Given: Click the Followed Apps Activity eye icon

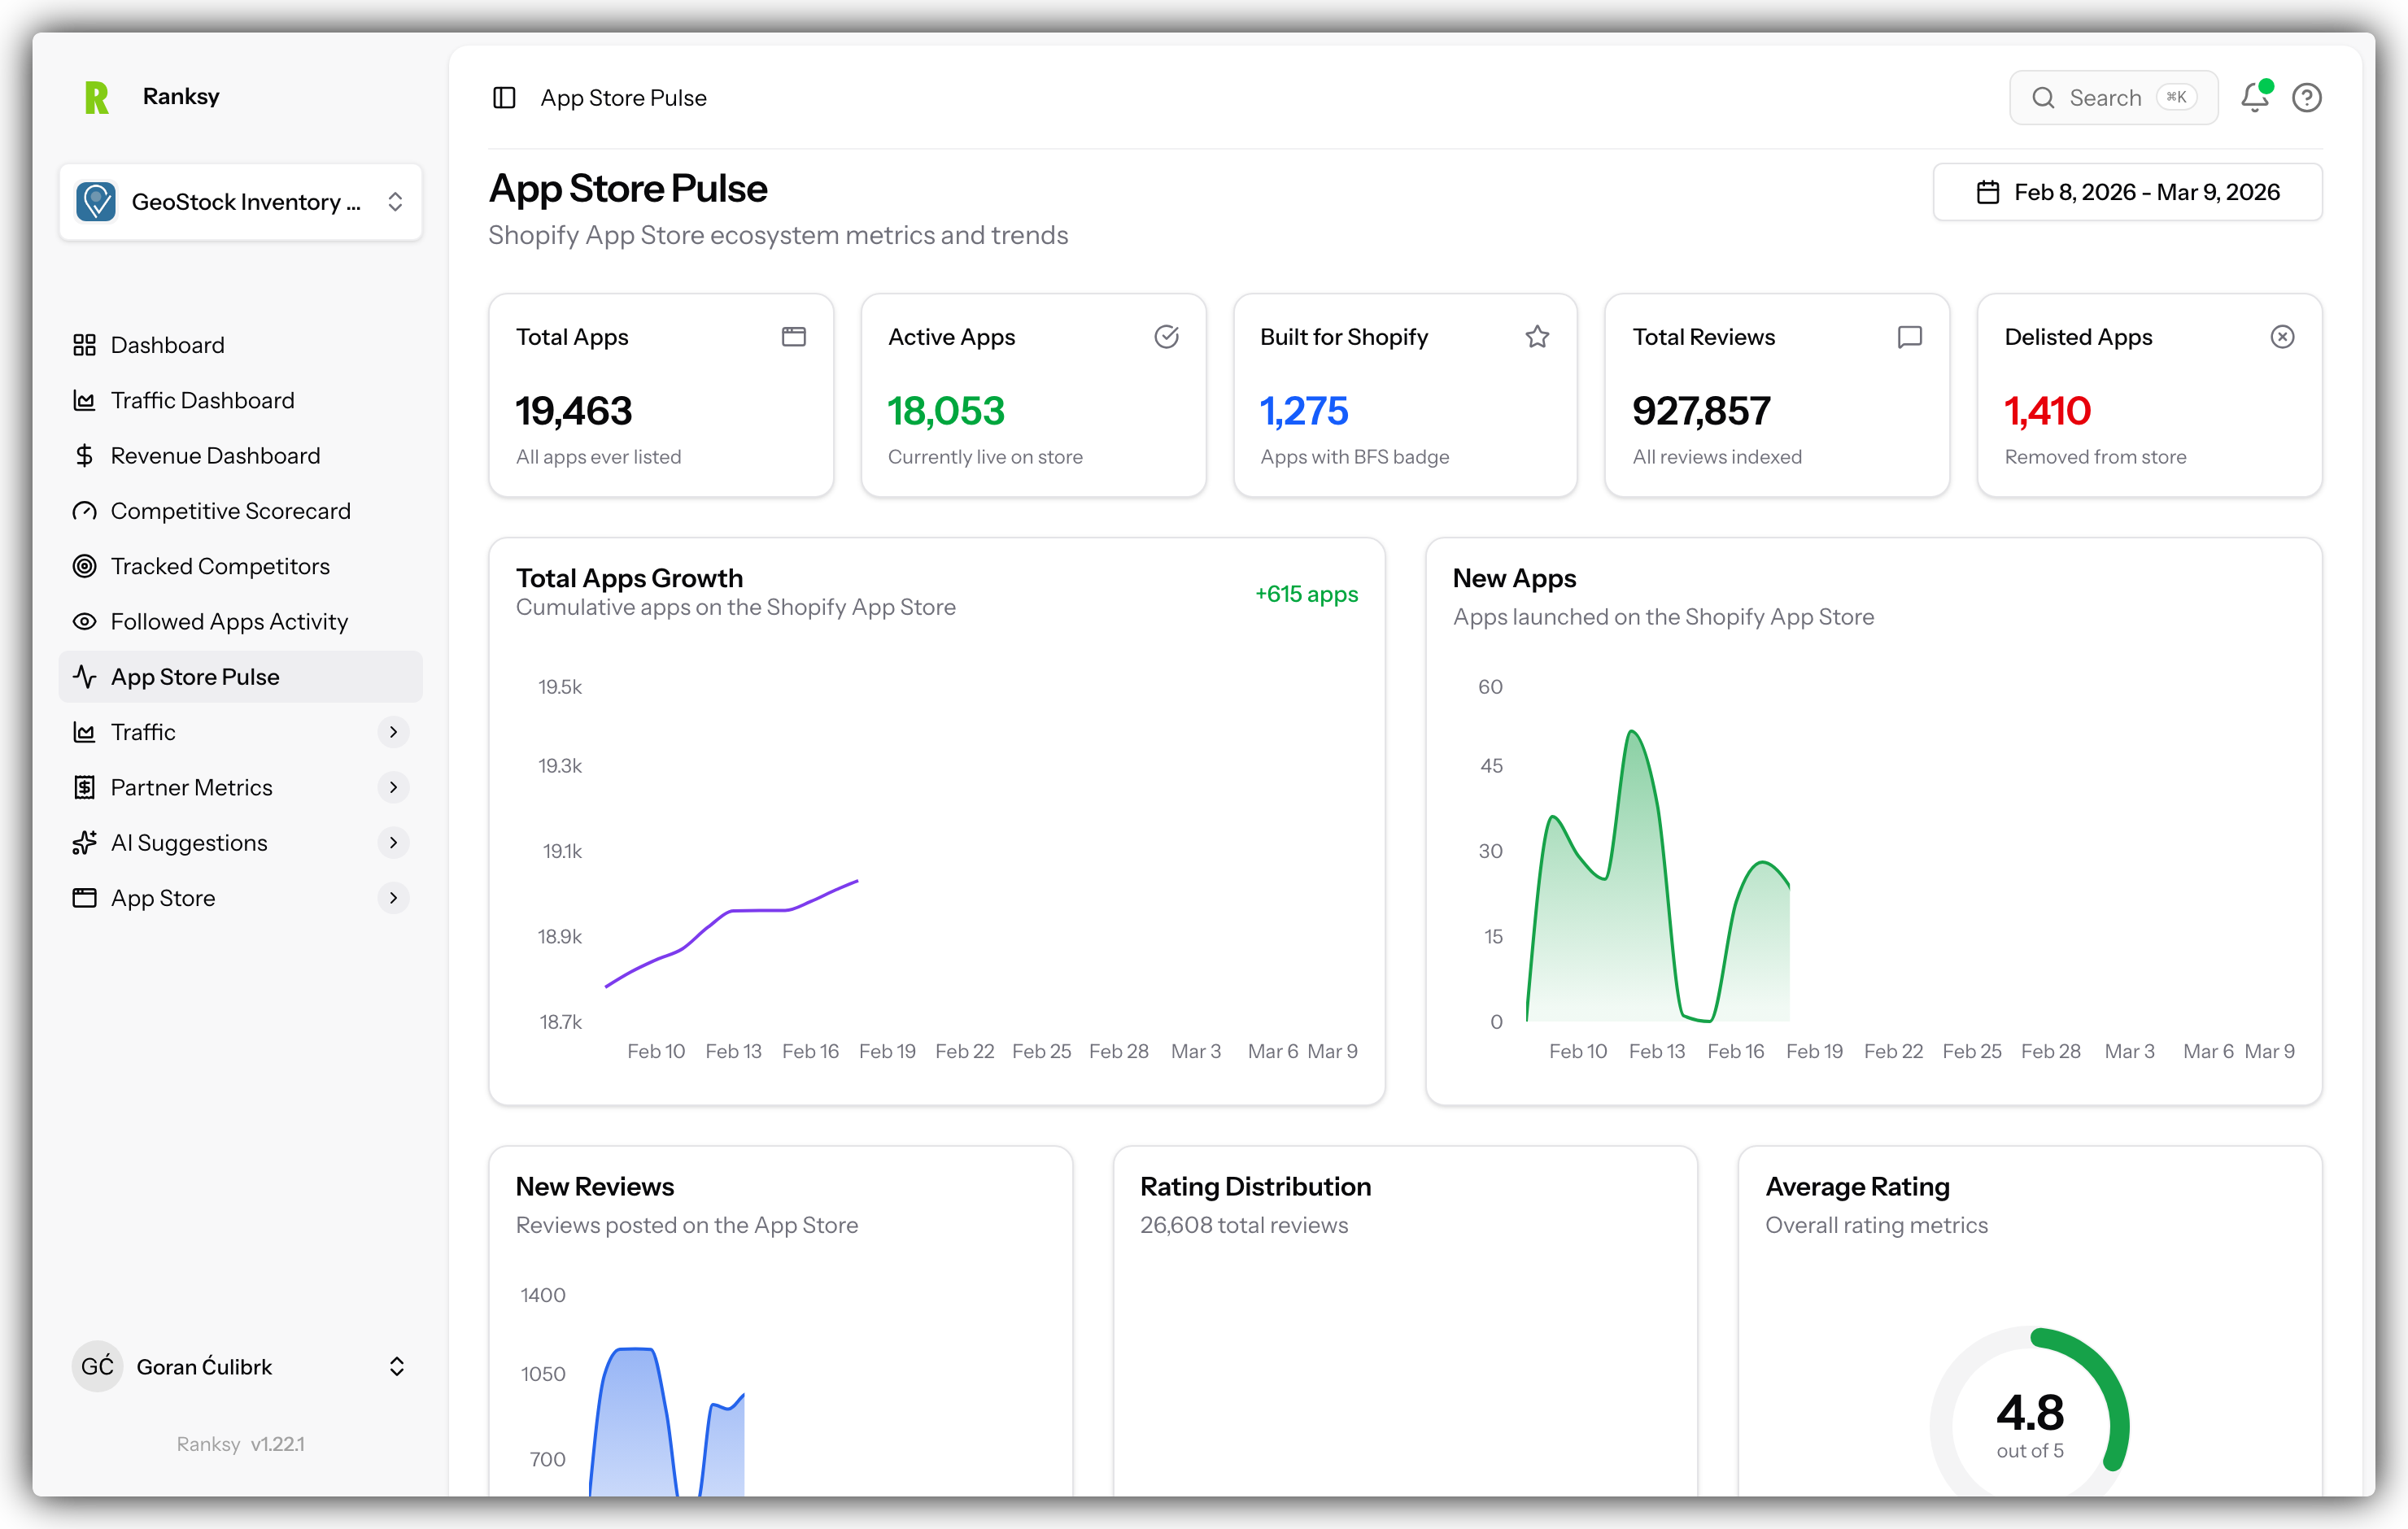Looking at the screenshot, I should pos(85,622).
